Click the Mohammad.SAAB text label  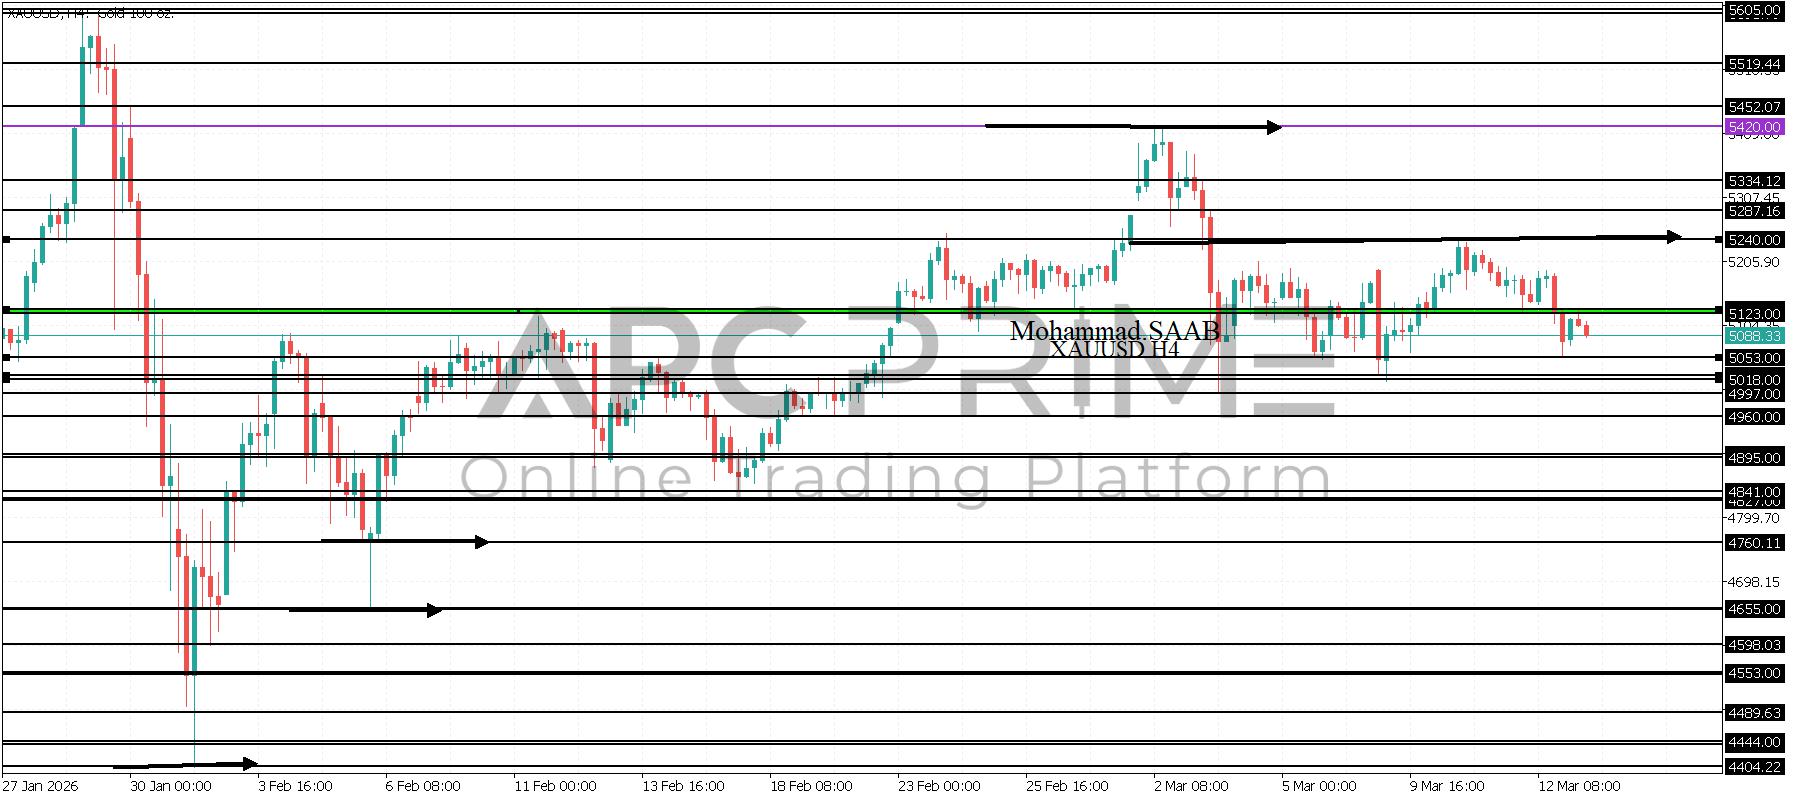click(x=1114, y=331)
